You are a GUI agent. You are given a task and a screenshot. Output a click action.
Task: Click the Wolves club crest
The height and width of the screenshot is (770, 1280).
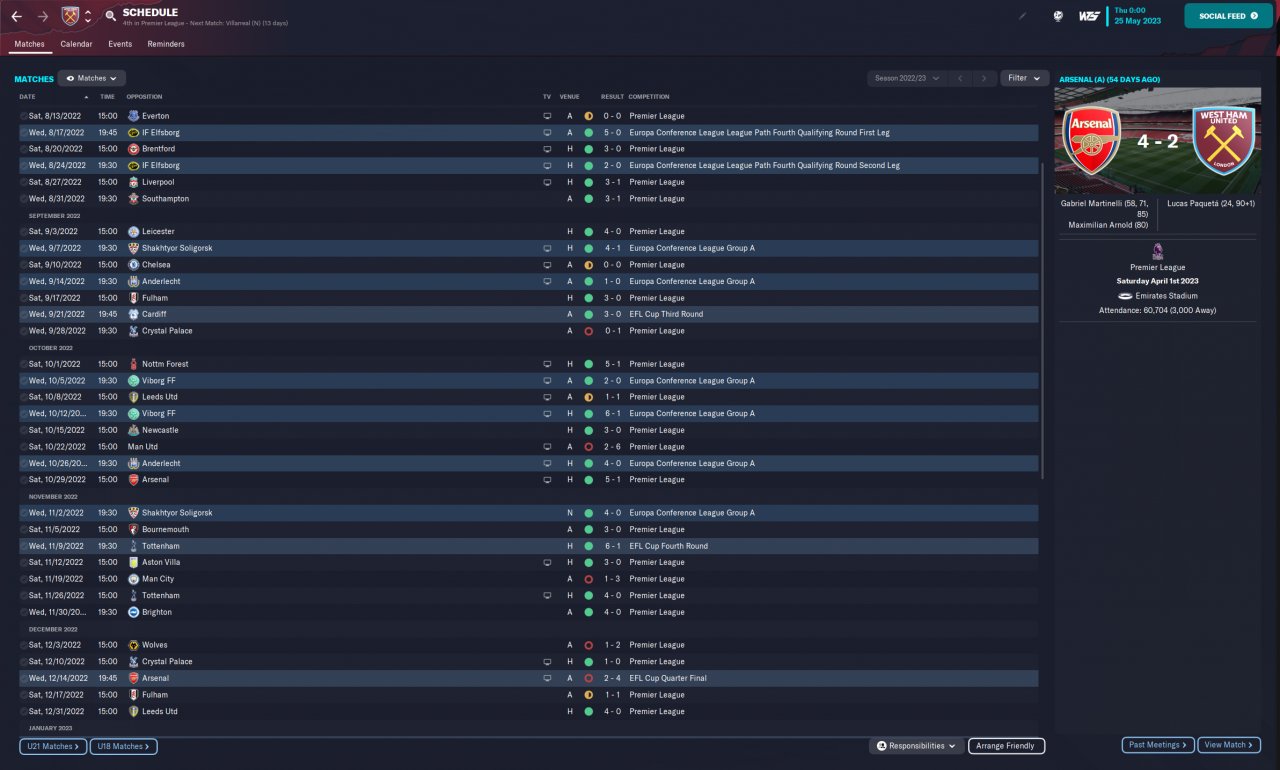tap(133, 645)
